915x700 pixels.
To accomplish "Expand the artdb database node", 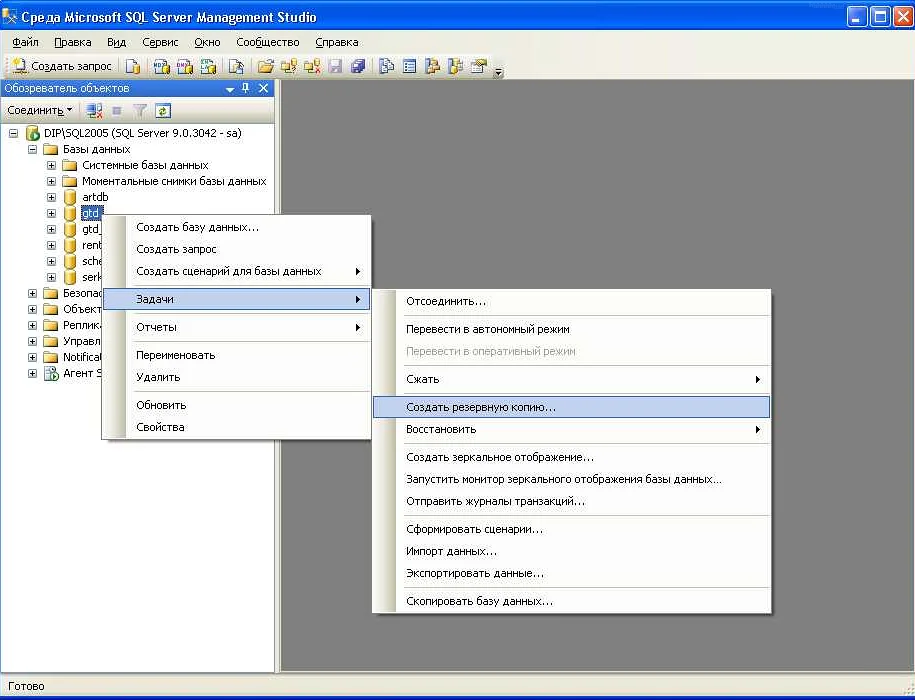I will pos(51,197).
